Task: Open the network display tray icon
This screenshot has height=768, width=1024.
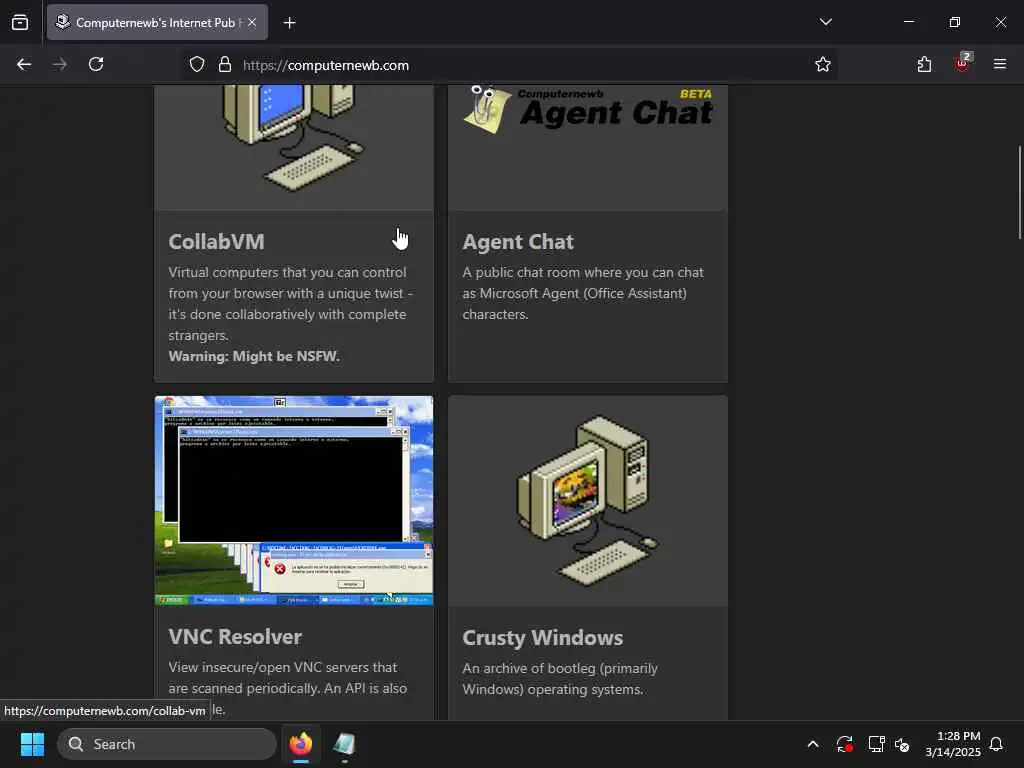Action: click(x=876, y=744)
